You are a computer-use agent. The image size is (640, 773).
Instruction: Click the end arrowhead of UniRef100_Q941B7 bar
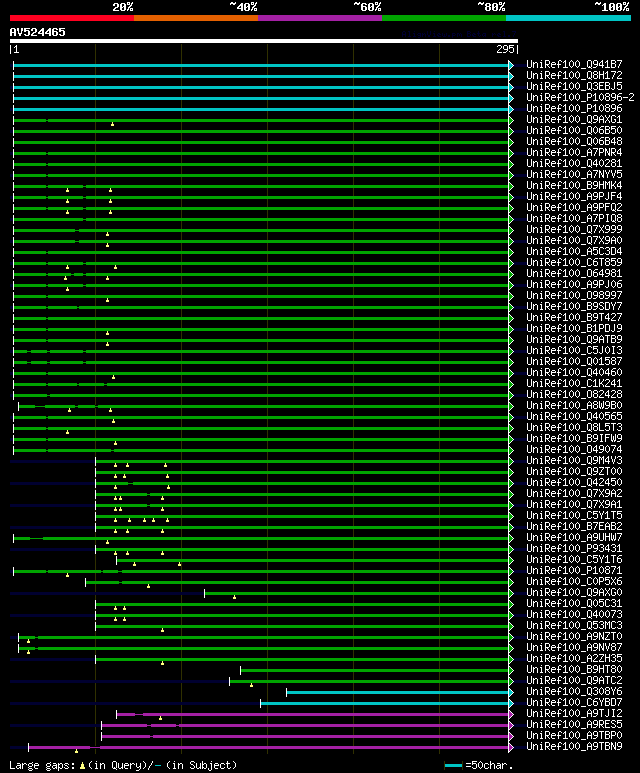(x=511, y=65)
